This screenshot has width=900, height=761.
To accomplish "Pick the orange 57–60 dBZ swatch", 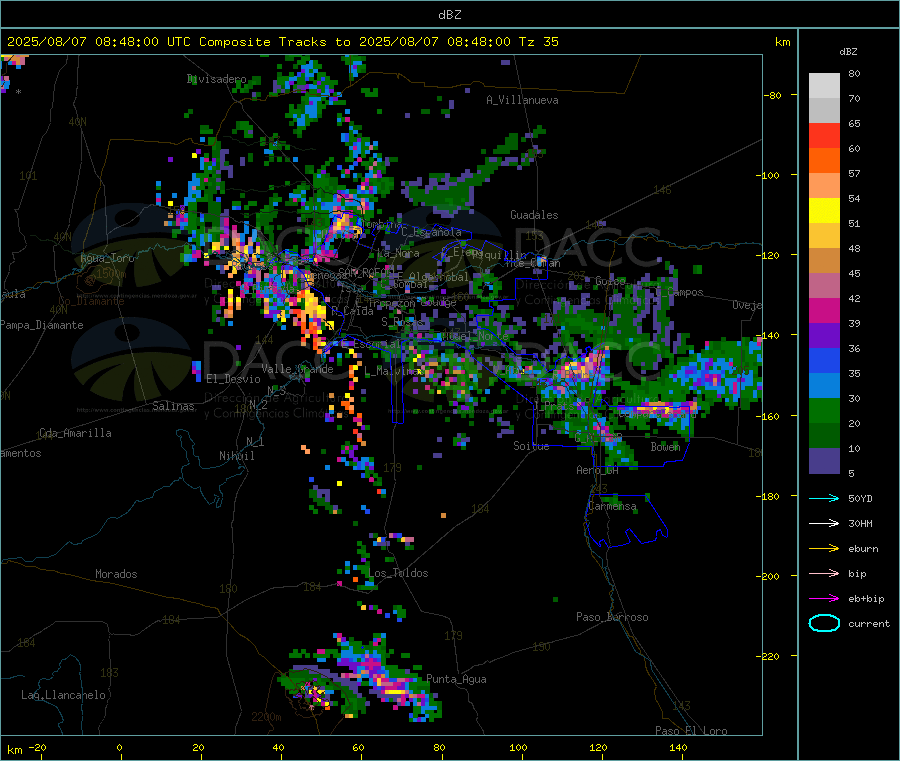I will pyautogui.click(x=824, y=161).
